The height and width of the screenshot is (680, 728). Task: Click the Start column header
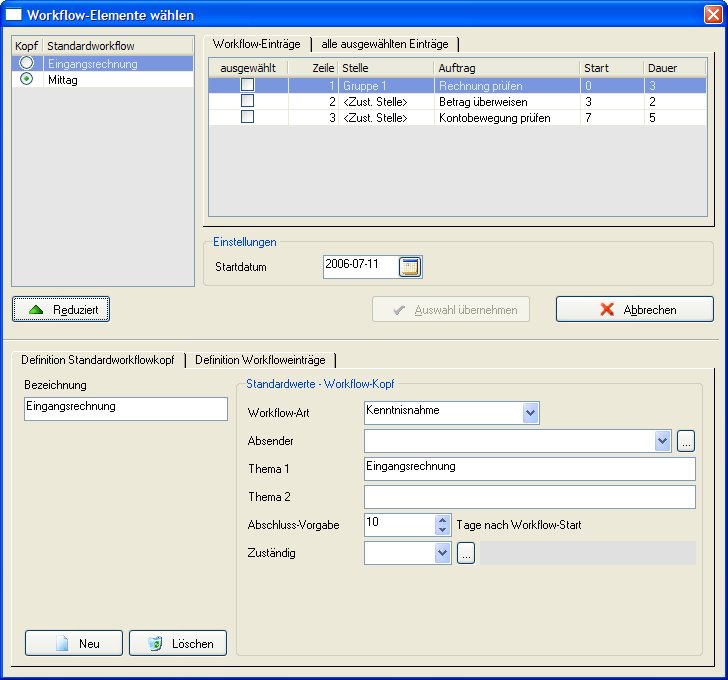[612, 68]
